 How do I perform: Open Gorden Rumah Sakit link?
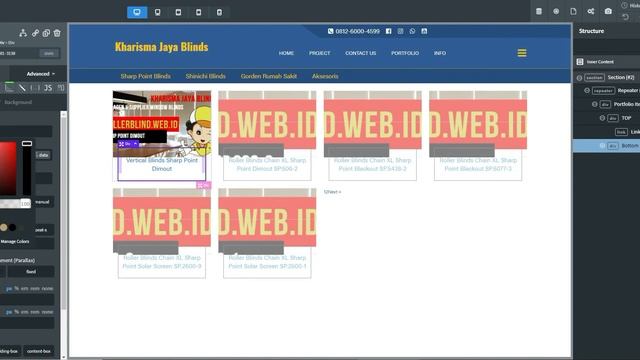pos(269,76)
